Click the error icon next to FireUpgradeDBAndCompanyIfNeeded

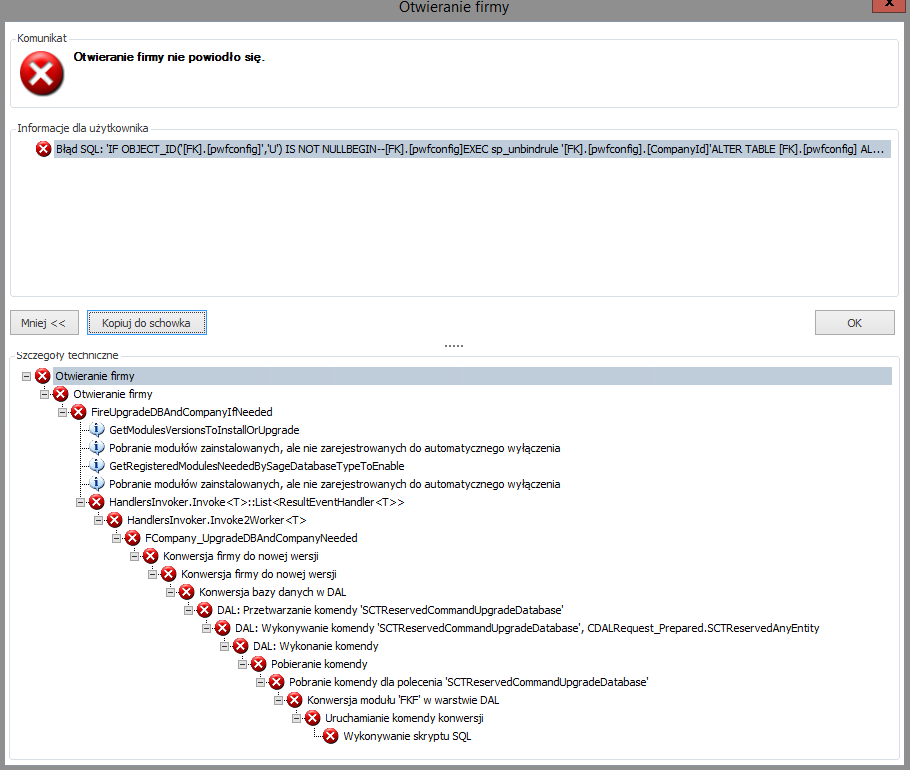coord(79,412)
